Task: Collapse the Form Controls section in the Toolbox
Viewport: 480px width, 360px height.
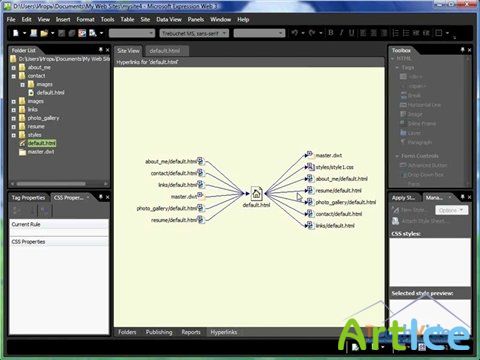Action: point(397,156)
